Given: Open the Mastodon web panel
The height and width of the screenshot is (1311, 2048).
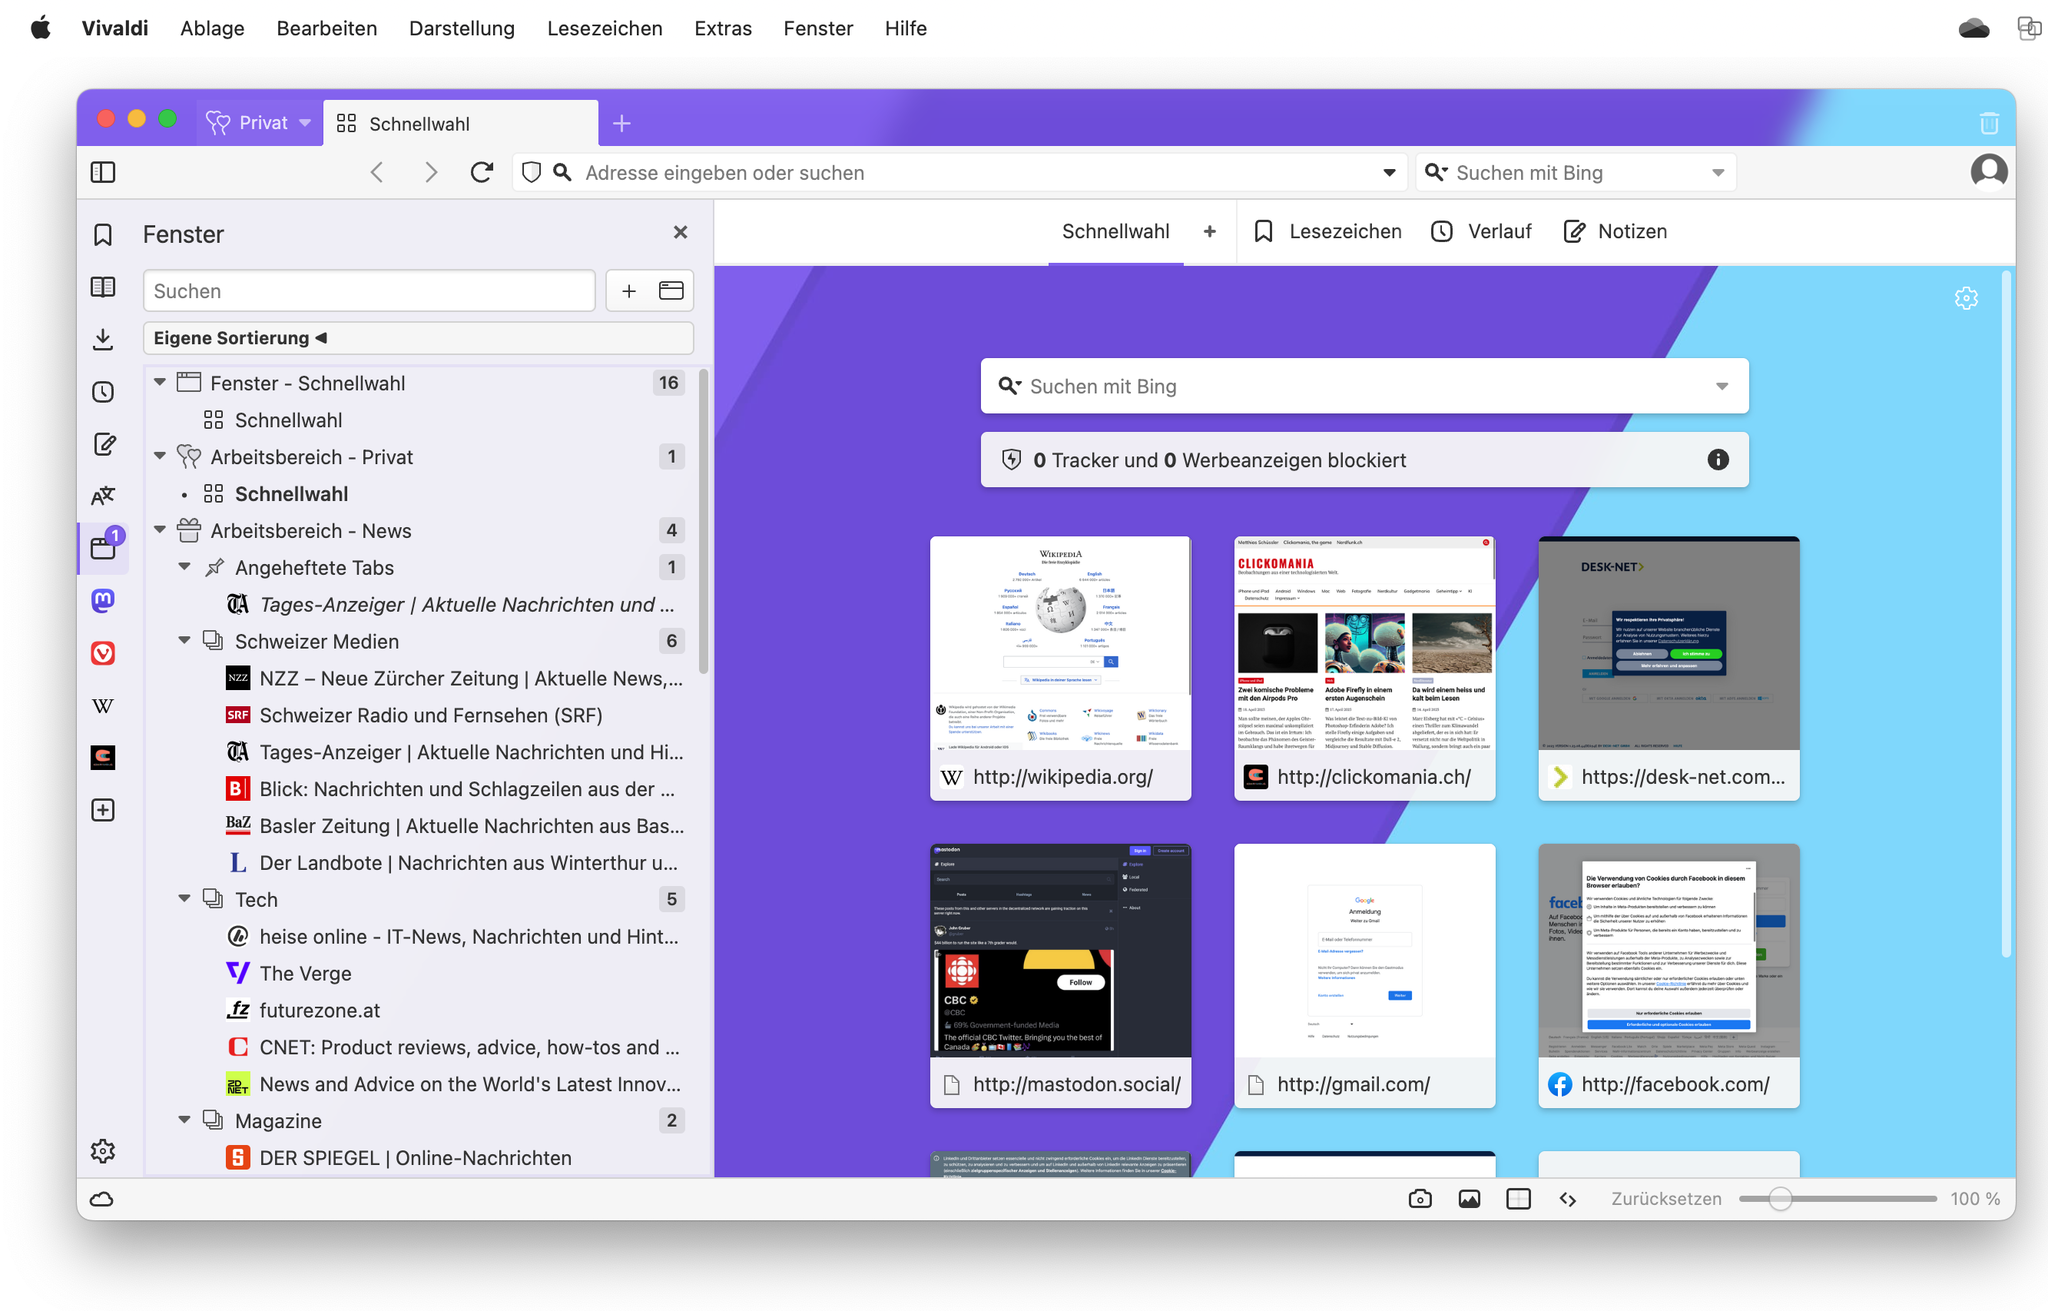Looking at the screenshot, I should point(103,600).
